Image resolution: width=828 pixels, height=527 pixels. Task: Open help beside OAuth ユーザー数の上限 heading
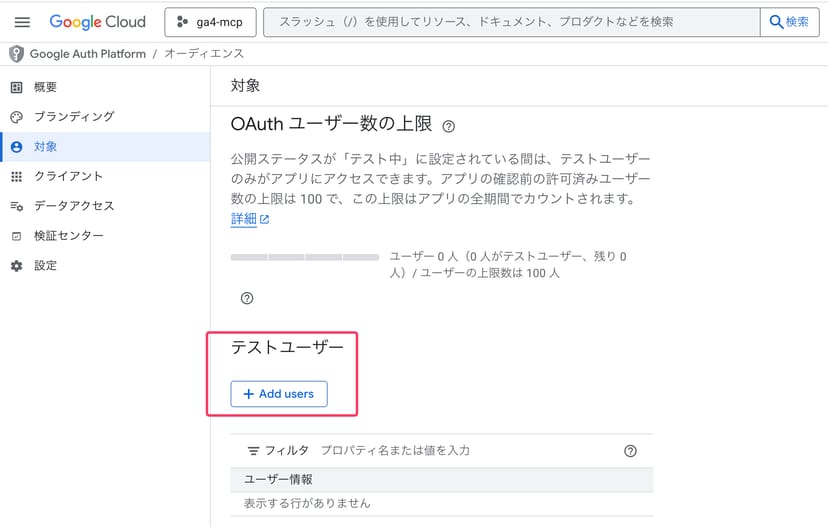(448, 126)
